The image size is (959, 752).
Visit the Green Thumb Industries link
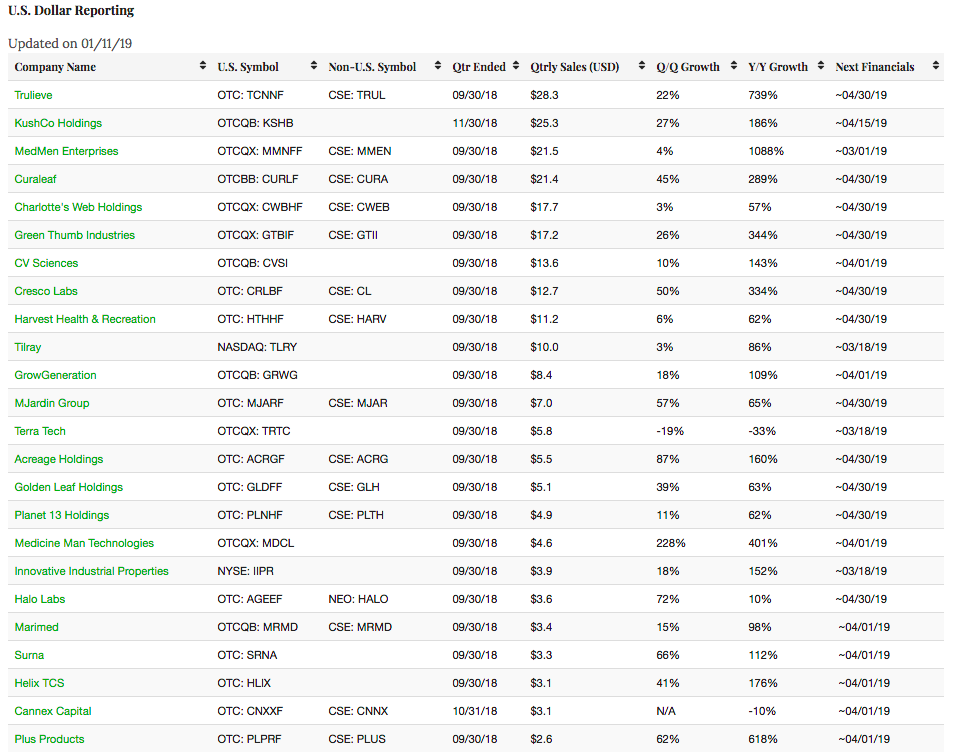74,235
